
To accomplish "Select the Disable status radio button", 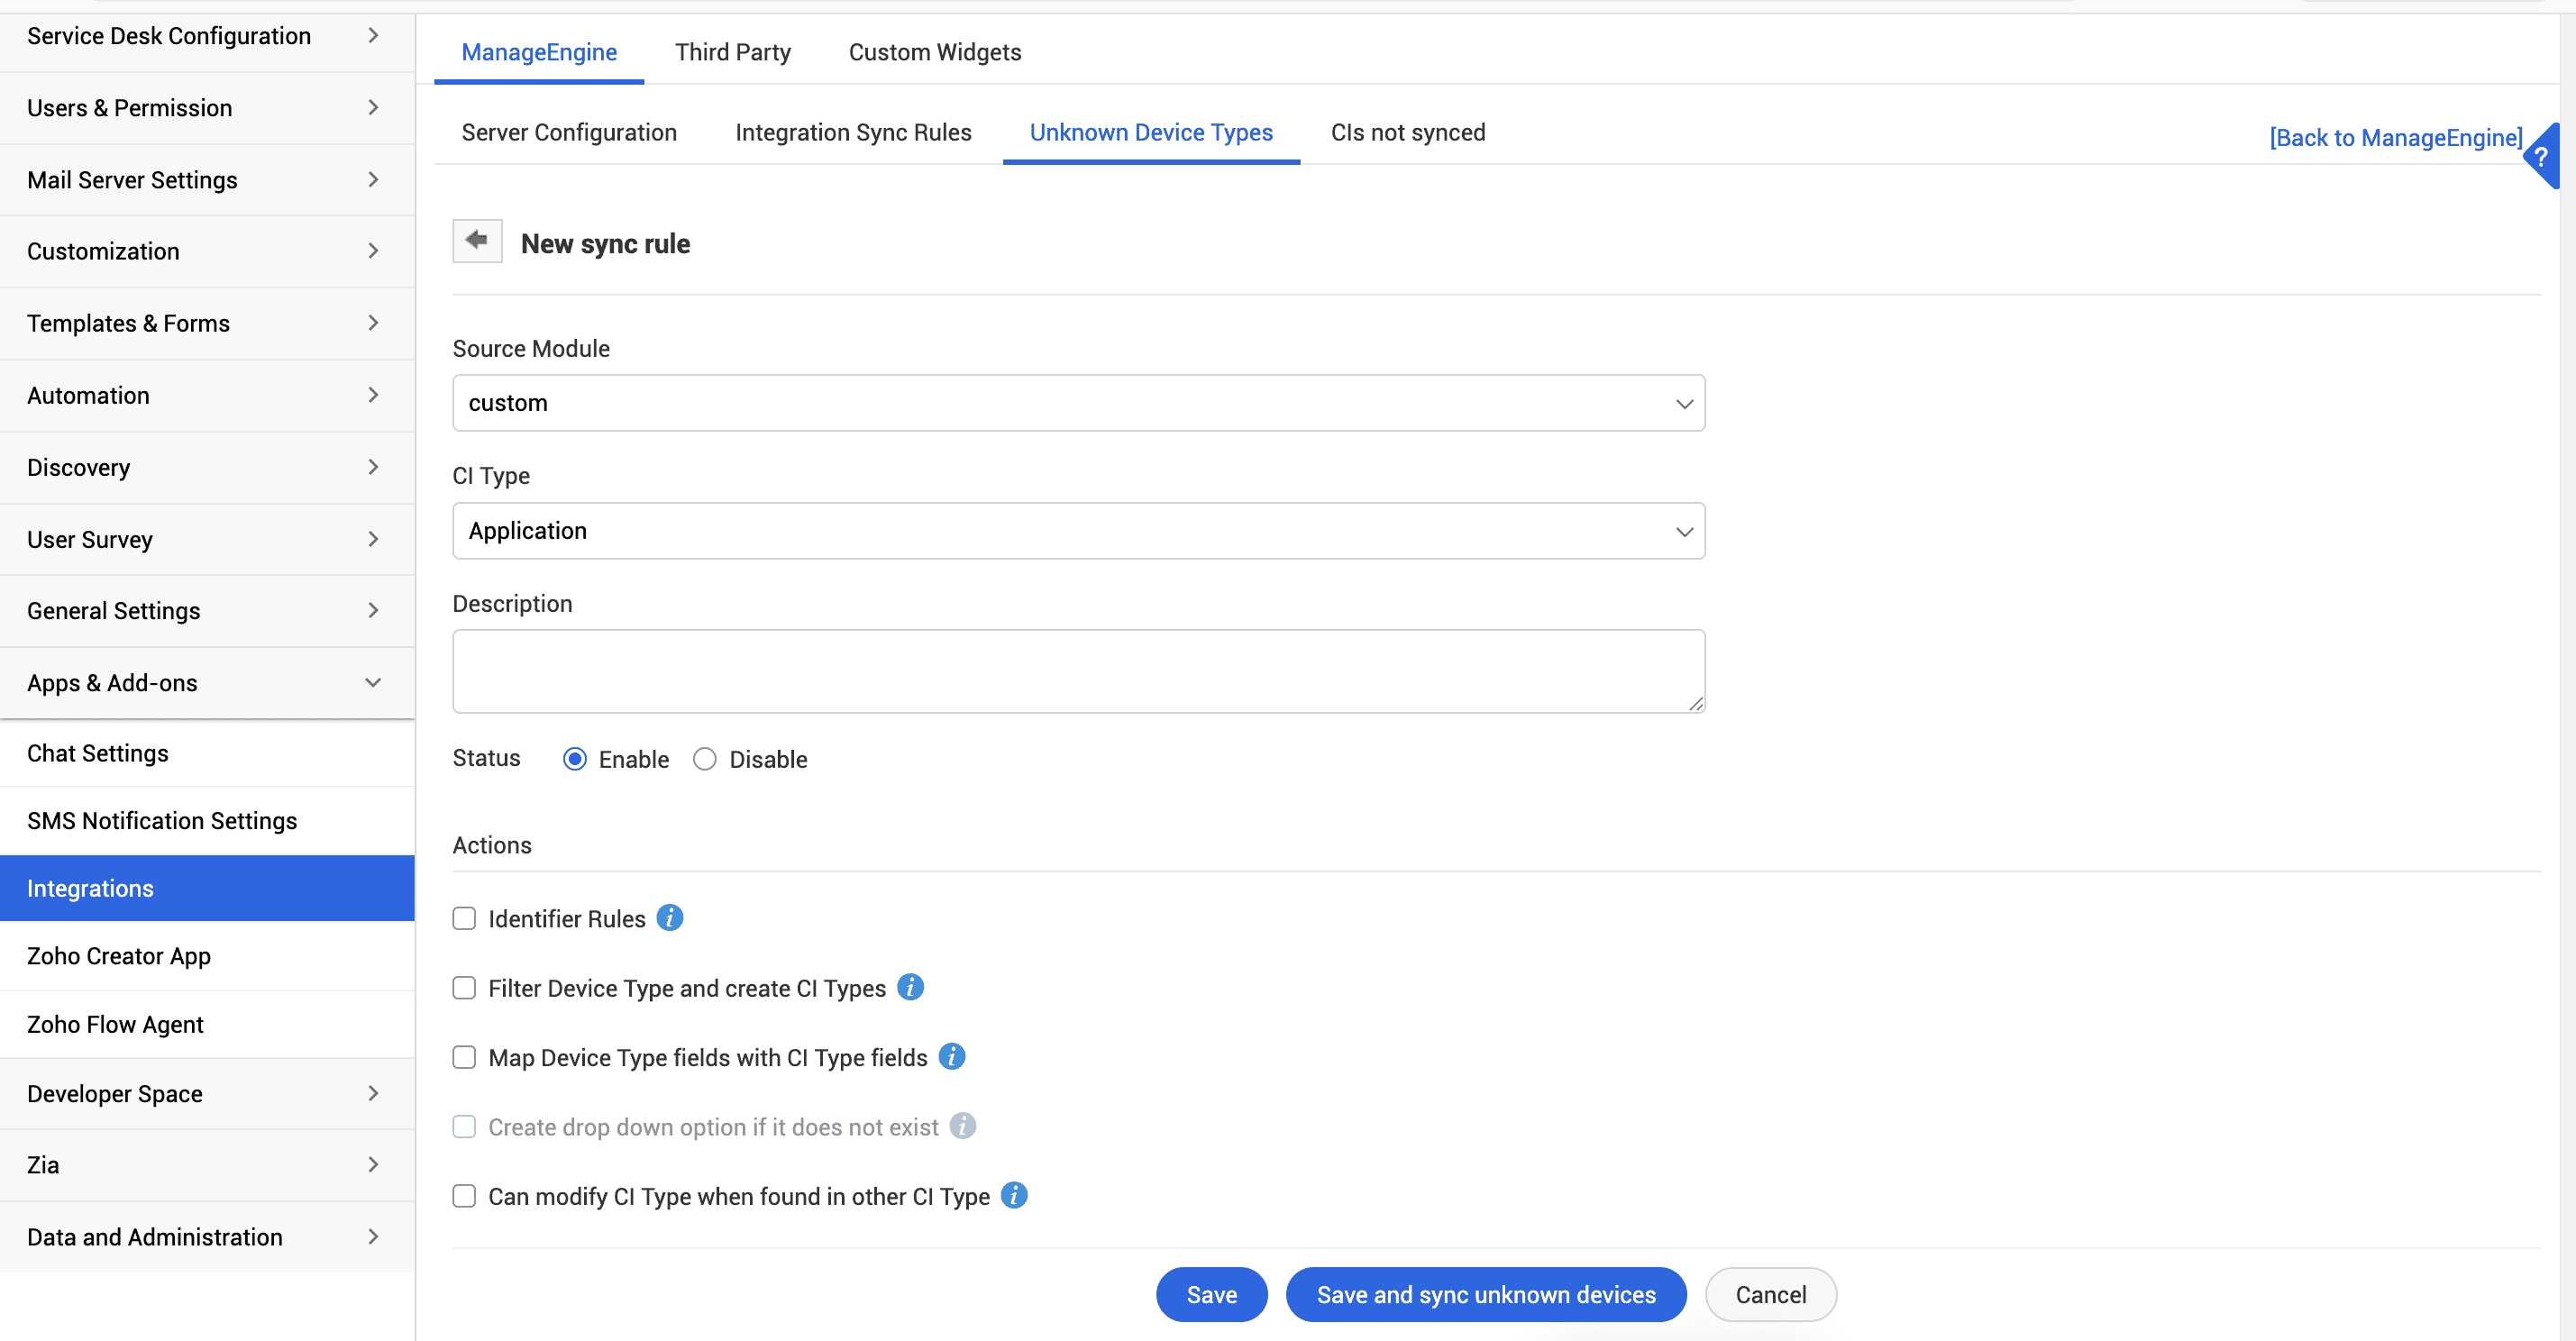I will 705,759.
